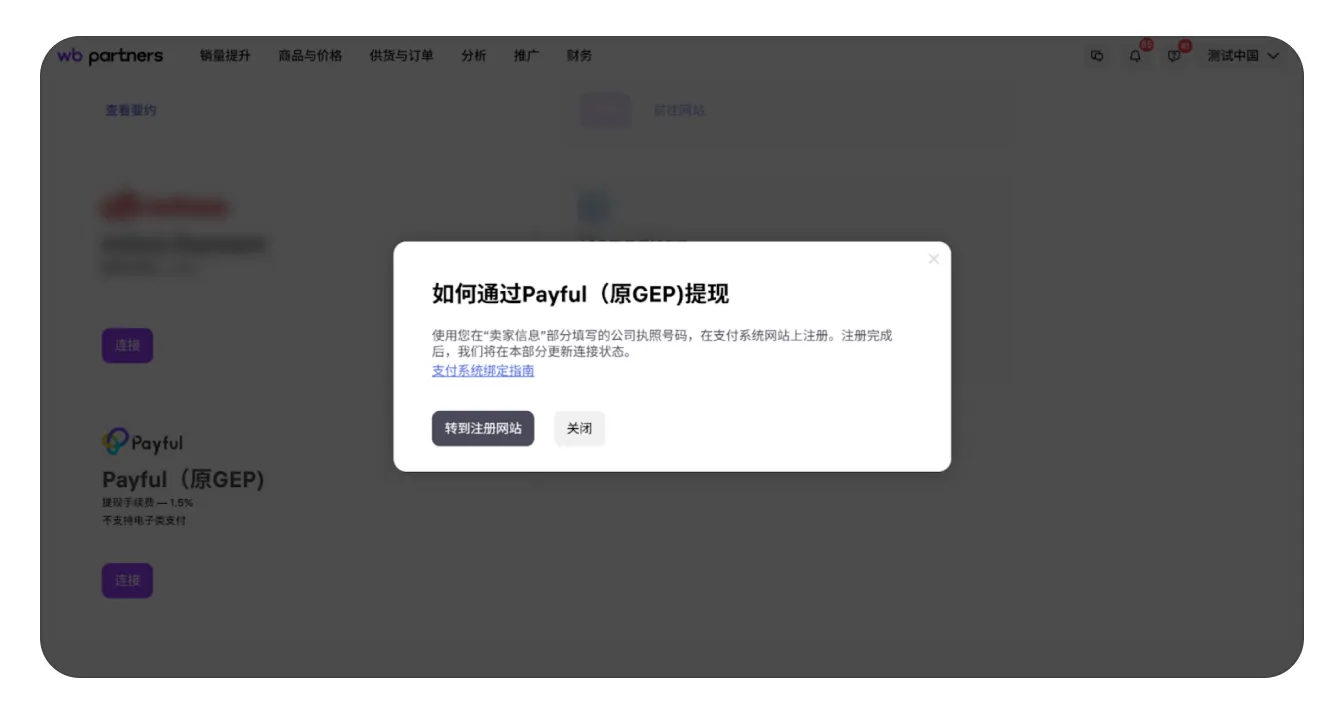The width and height of the screenshot is (1344, 714).
Task: Select the 推广 menu item
Action: point(526,56)
